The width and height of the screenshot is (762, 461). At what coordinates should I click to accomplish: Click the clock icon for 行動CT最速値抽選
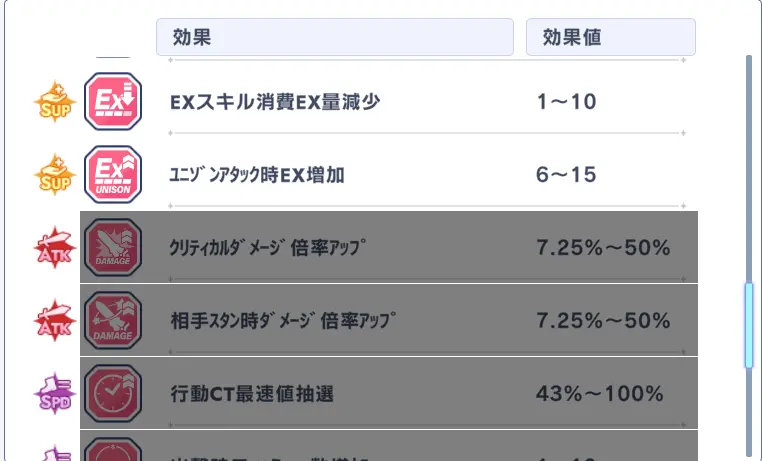(113, 393)
